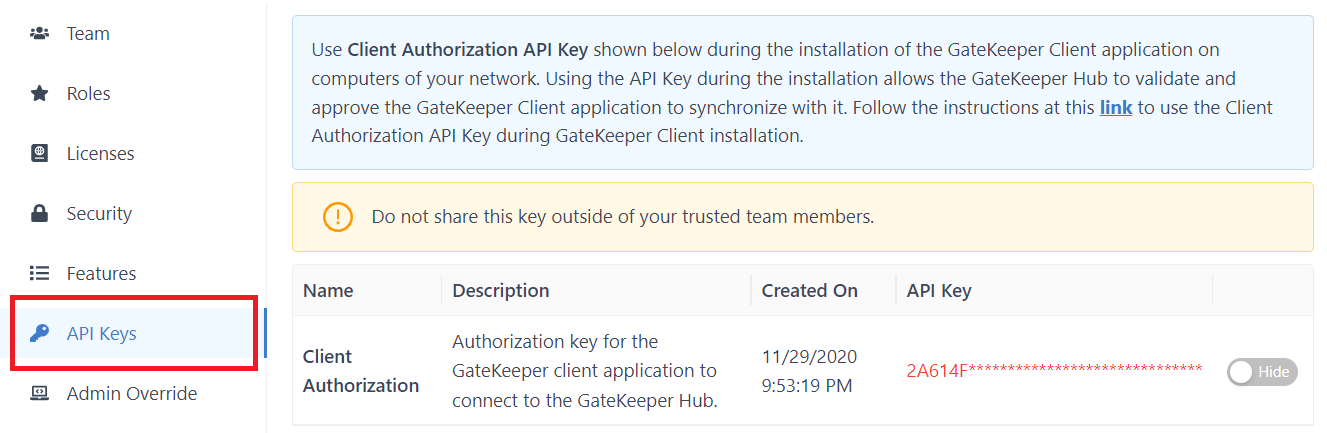
Task: Open the Roles menu item
Action: 88,94
